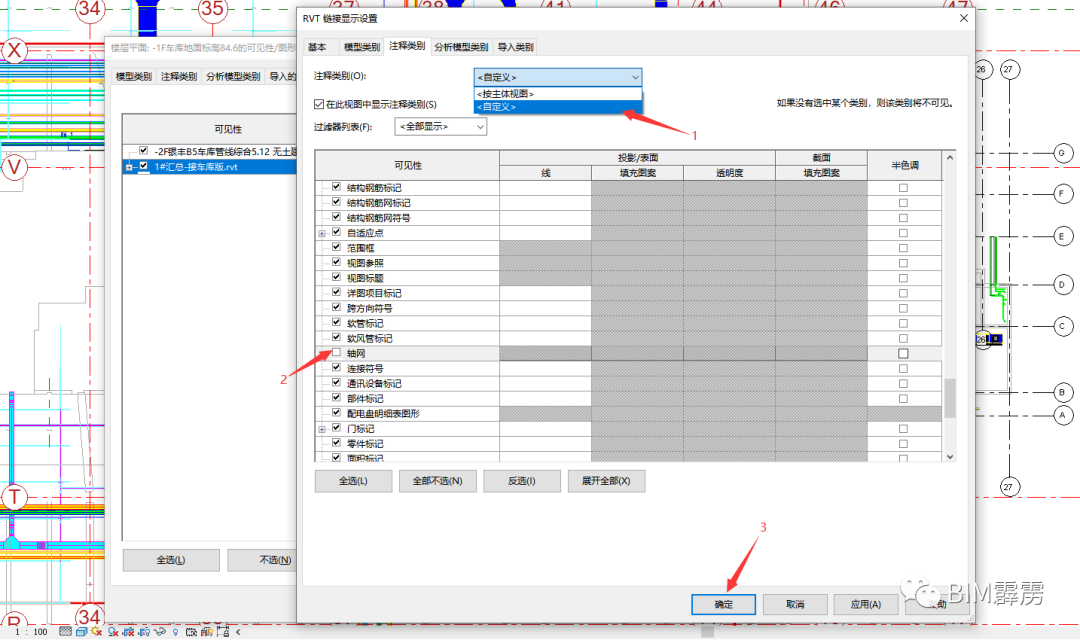The height and width of the screenshot is (640, 1080).
Task: Uncheck -2F银丰B5车库管线综合 link checkbox in back window
Action: (143, 151)
